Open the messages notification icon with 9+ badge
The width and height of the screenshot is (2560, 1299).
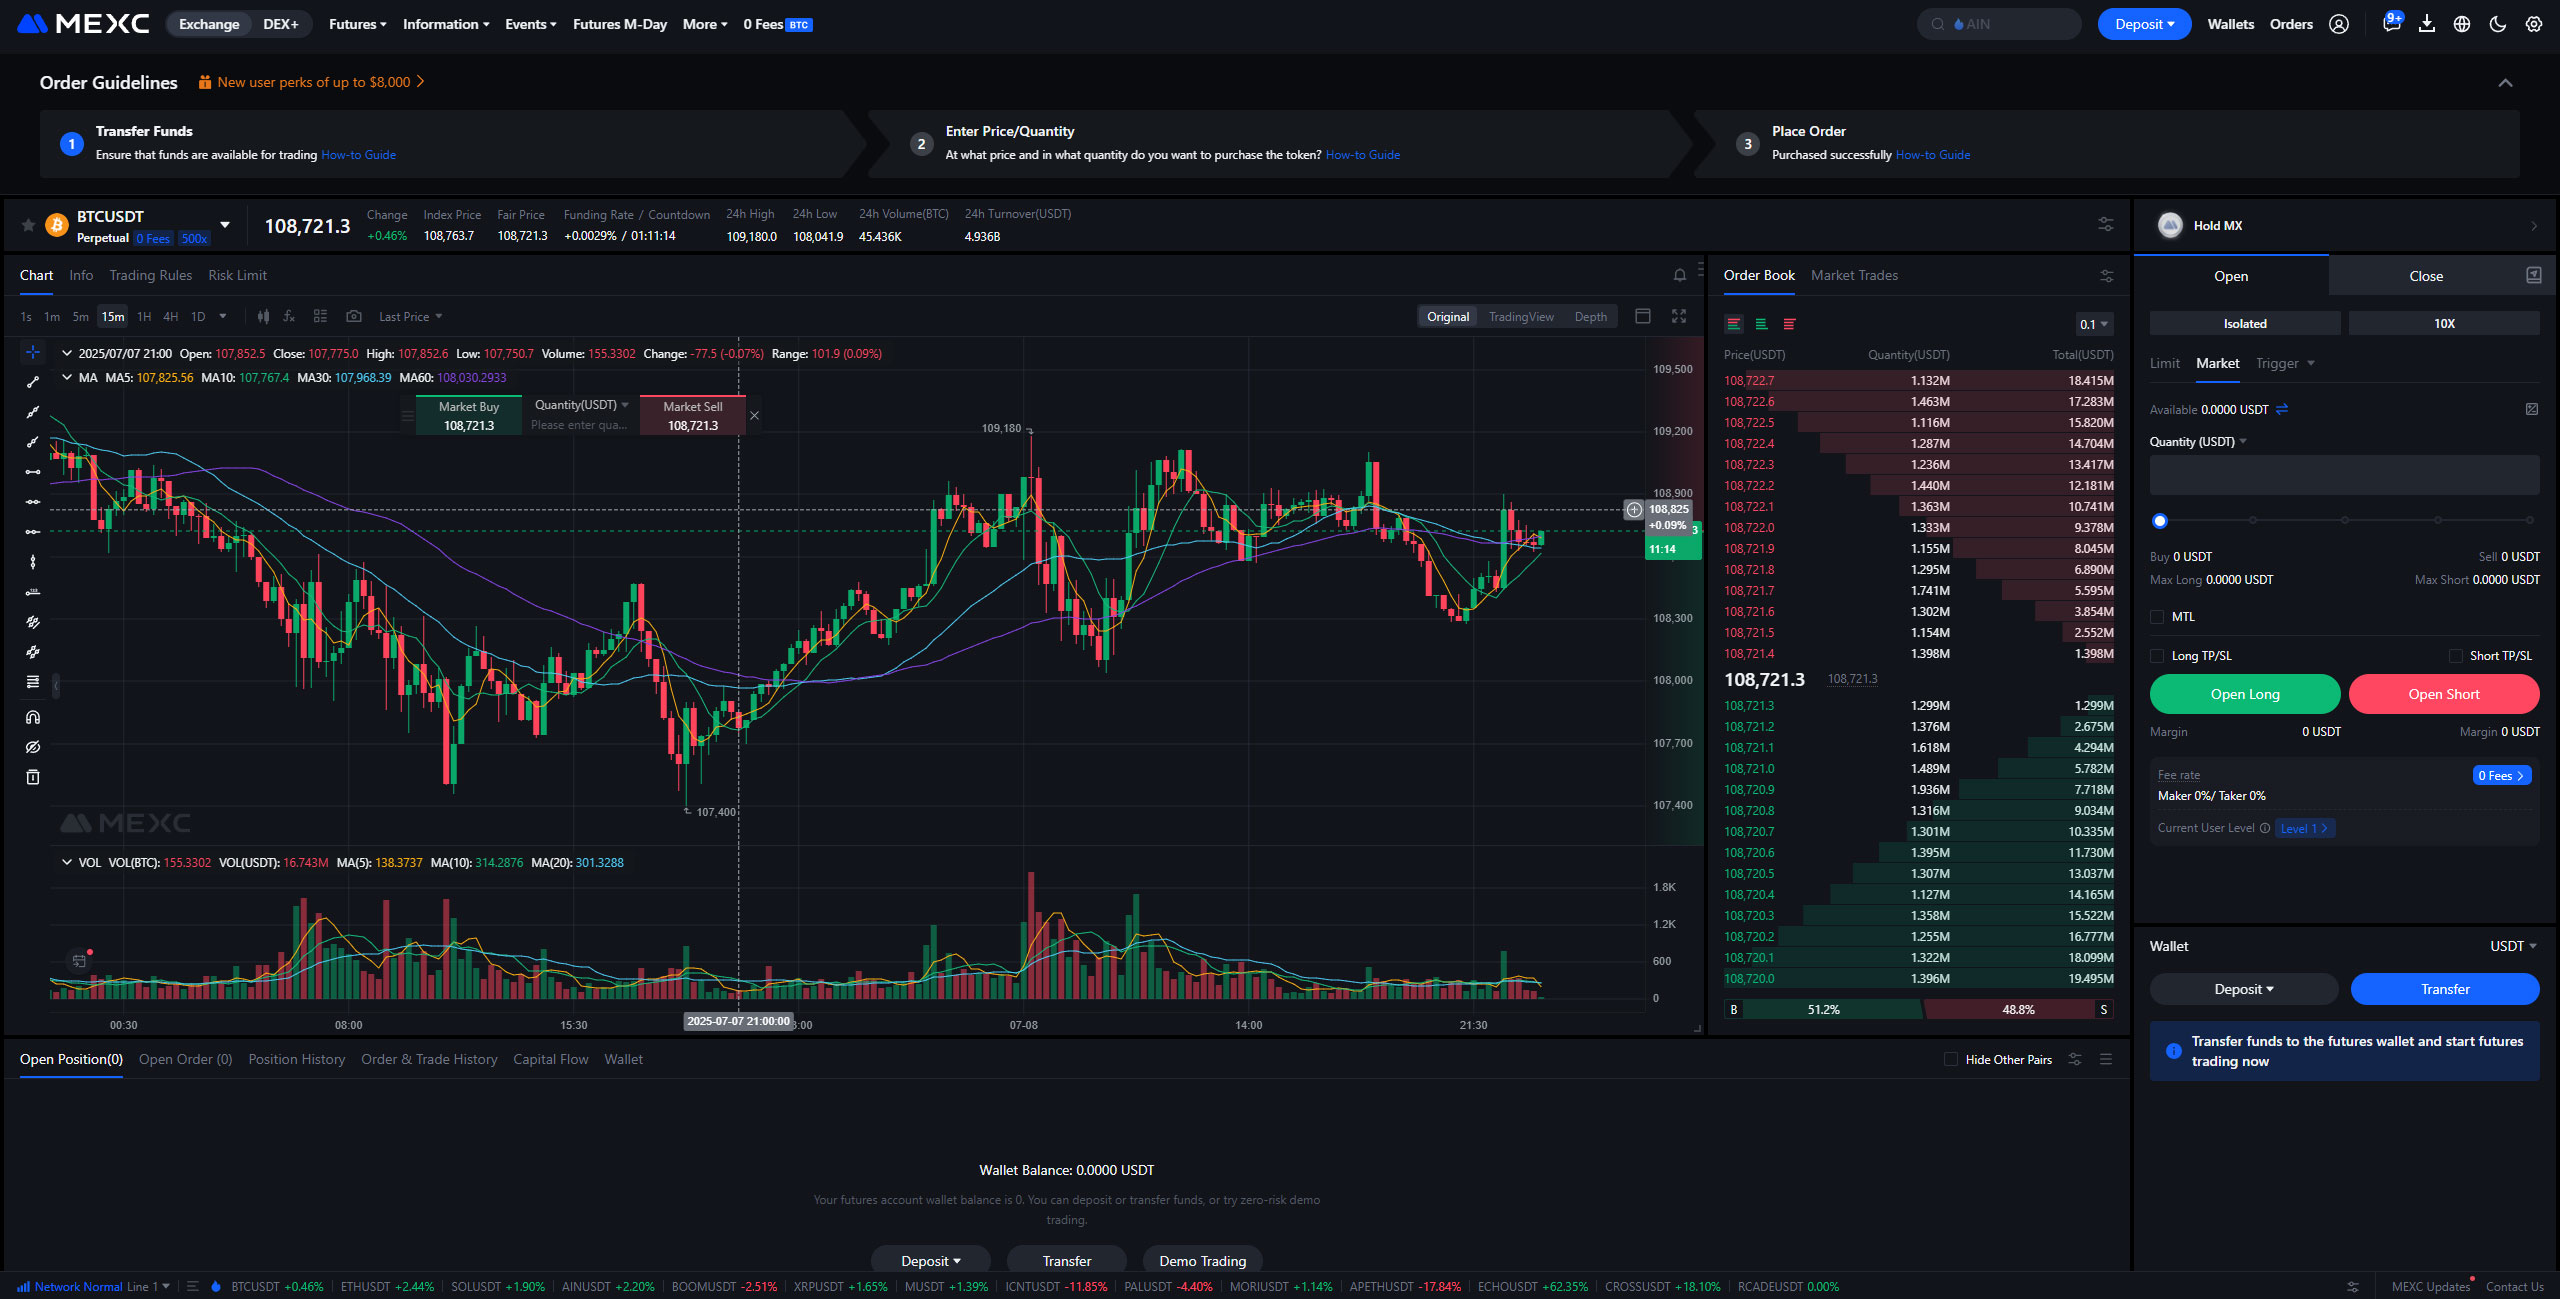click(x=2392, y=23)
